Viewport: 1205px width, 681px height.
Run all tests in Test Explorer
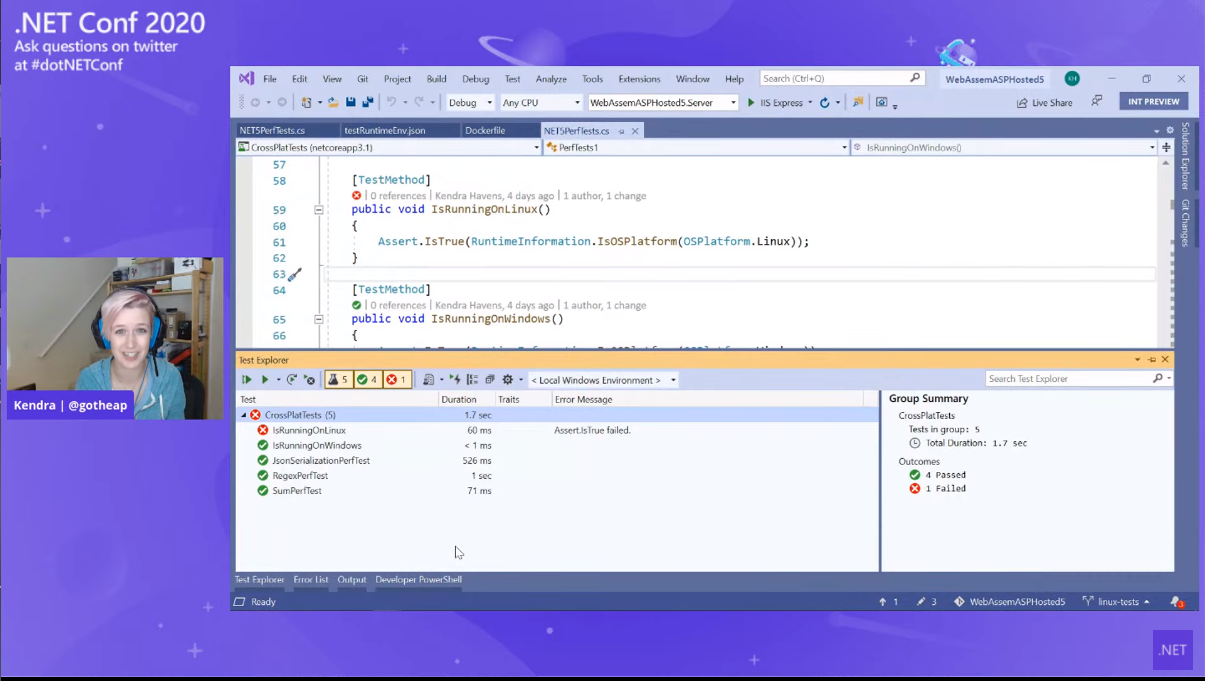tap(247, 380)
